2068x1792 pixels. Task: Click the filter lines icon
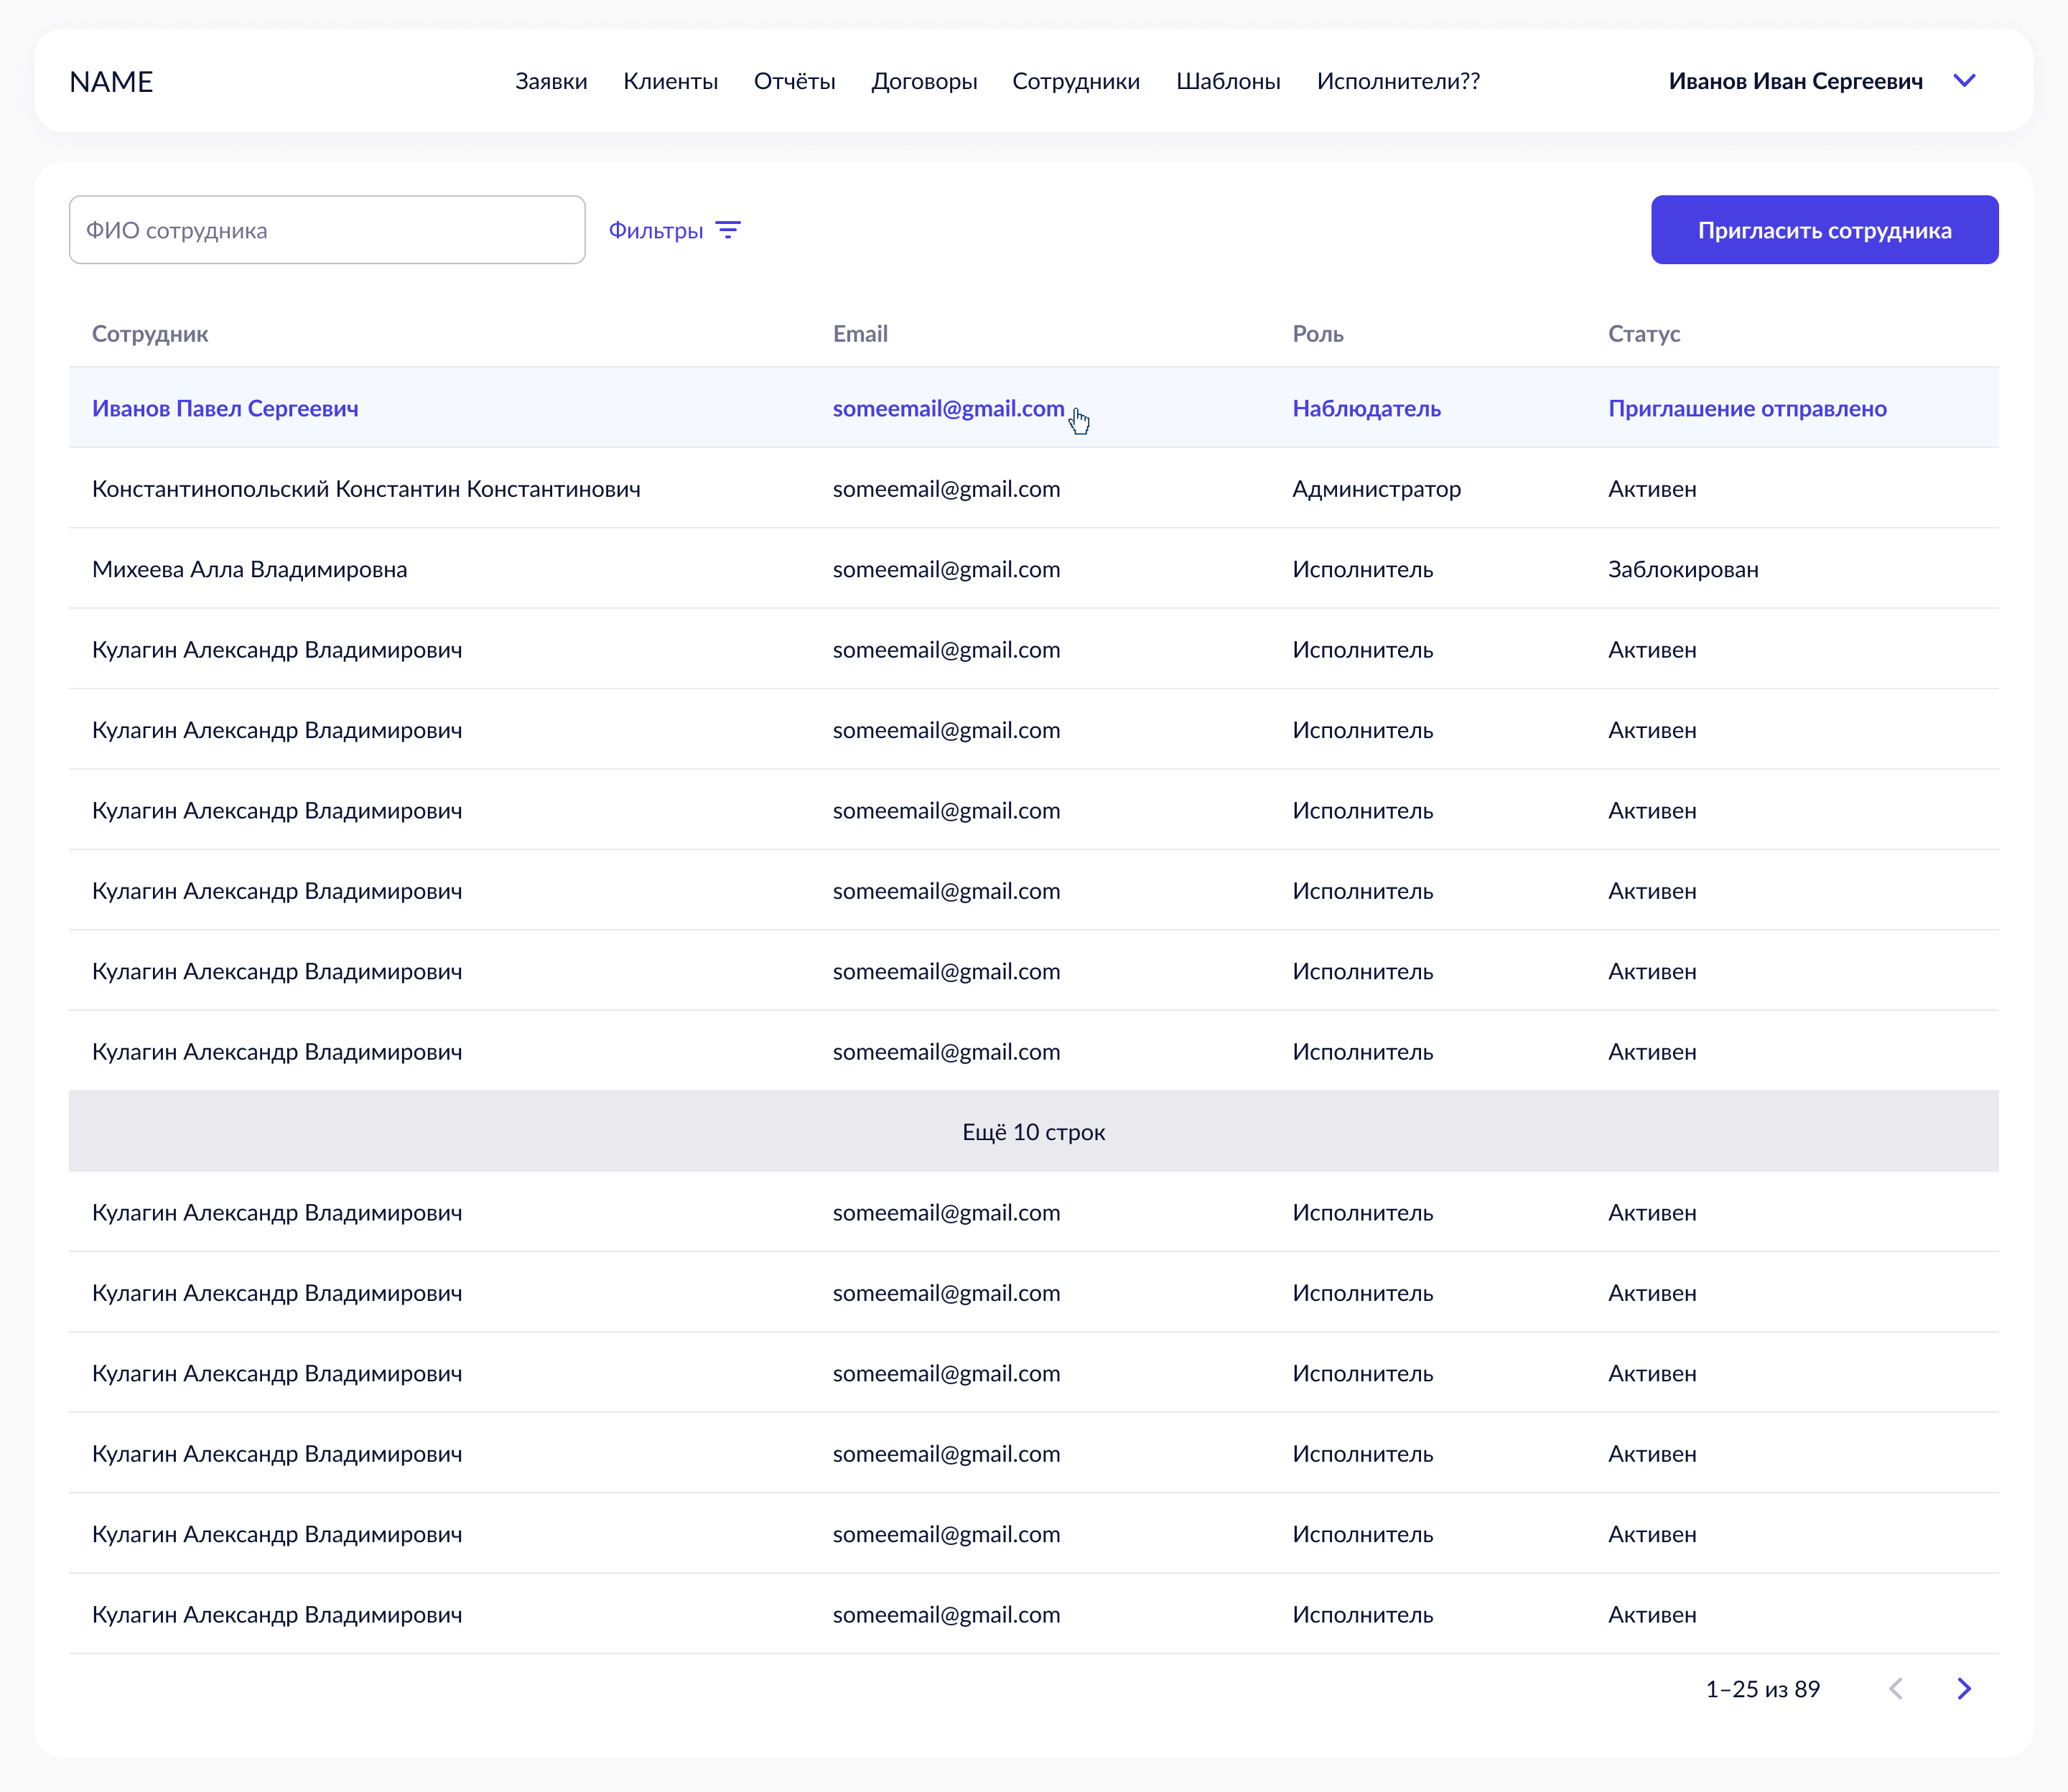[x=728, y=231]
